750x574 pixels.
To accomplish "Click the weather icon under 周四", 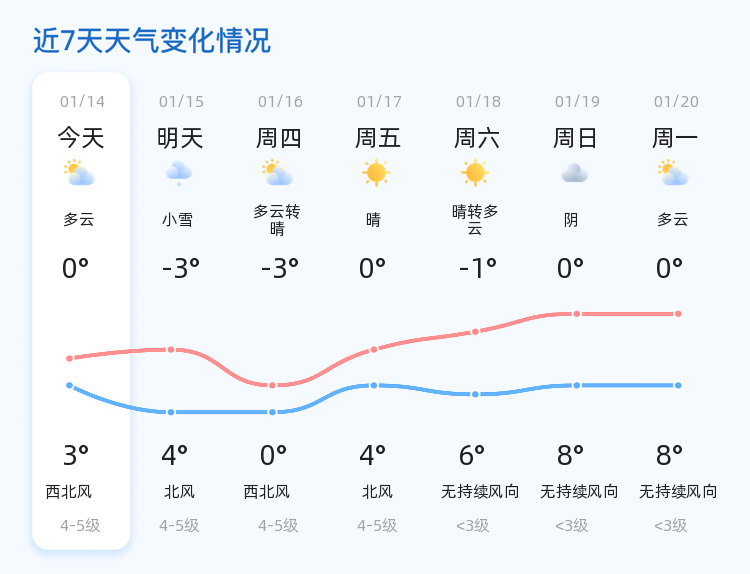I will [x=277, y=173].
